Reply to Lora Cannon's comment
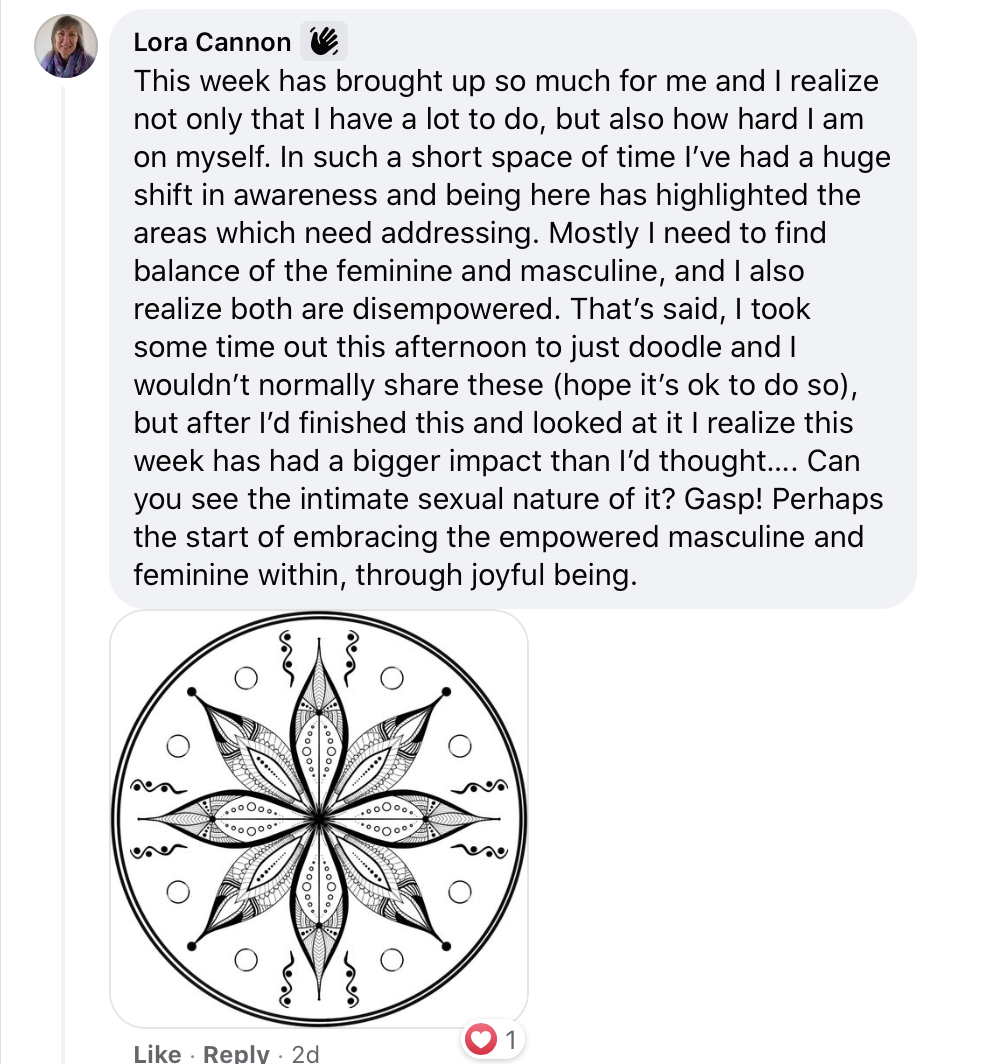This screenshot has width=998, height=1064. tap(236, 1053)
